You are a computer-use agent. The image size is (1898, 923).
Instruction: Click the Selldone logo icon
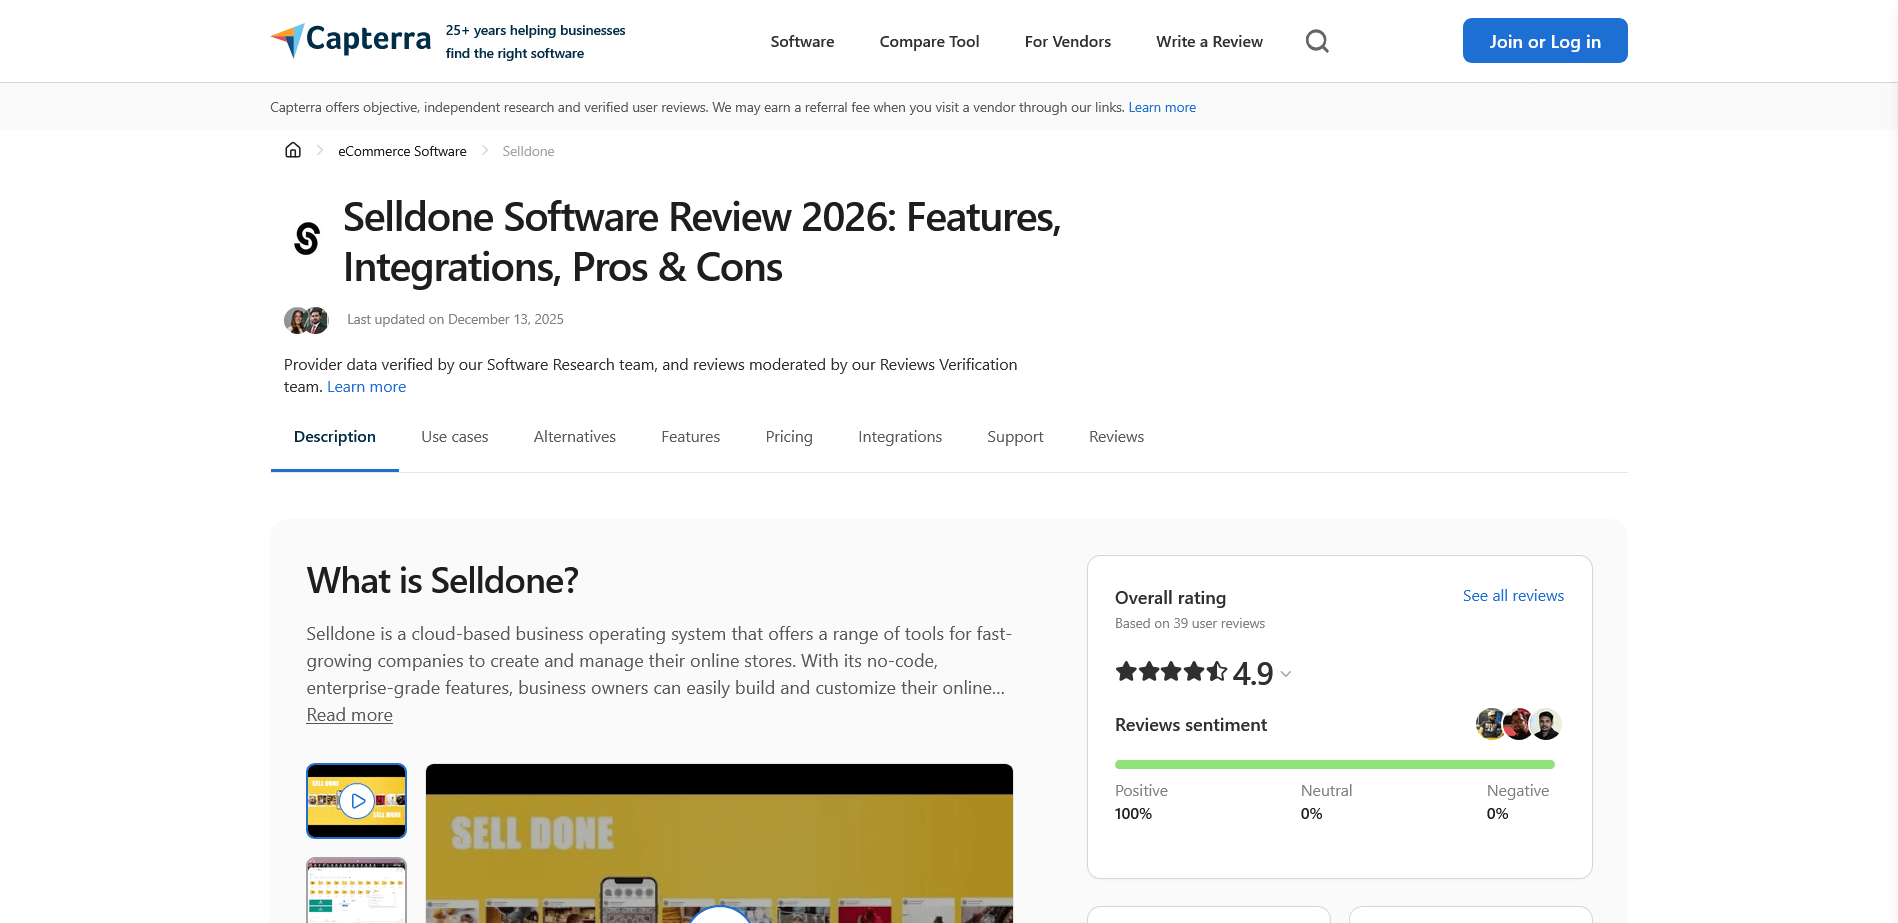[x=307, y=239]
